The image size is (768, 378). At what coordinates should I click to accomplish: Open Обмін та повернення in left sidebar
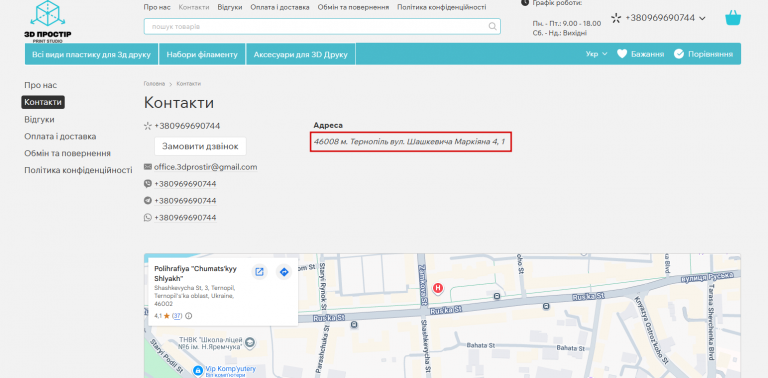coord(68,153)
